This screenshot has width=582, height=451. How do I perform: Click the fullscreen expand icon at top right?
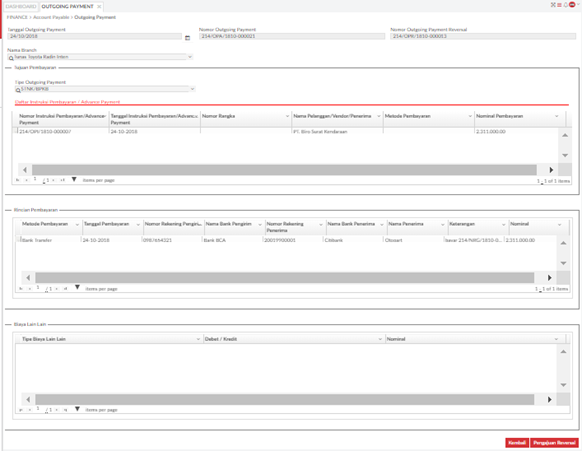553,5
